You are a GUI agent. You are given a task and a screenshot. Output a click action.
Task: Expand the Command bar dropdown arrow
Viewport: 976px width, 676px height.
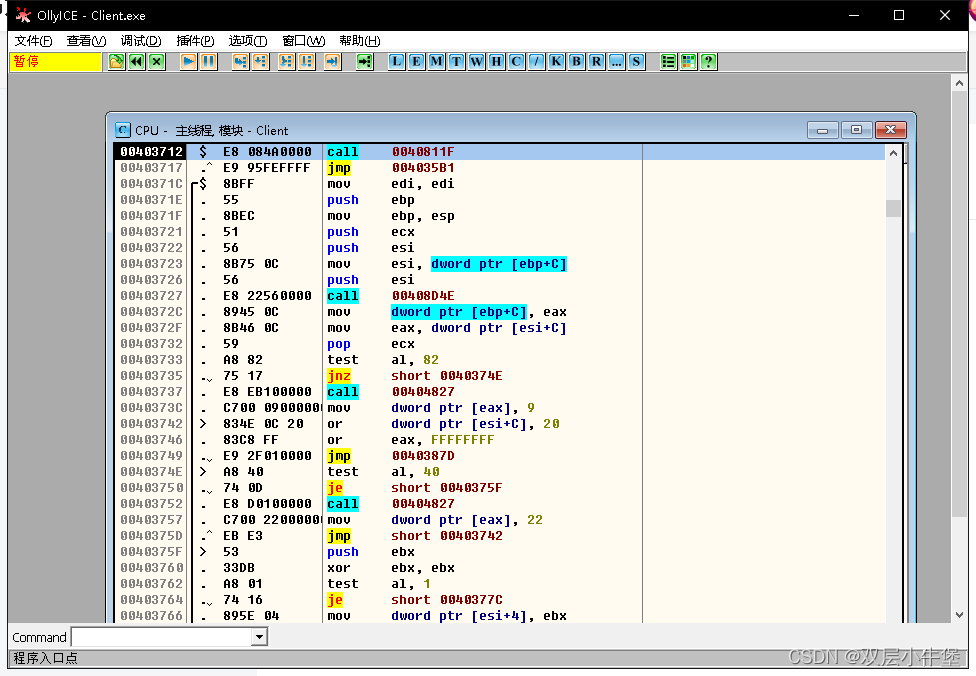click(260, 637)
